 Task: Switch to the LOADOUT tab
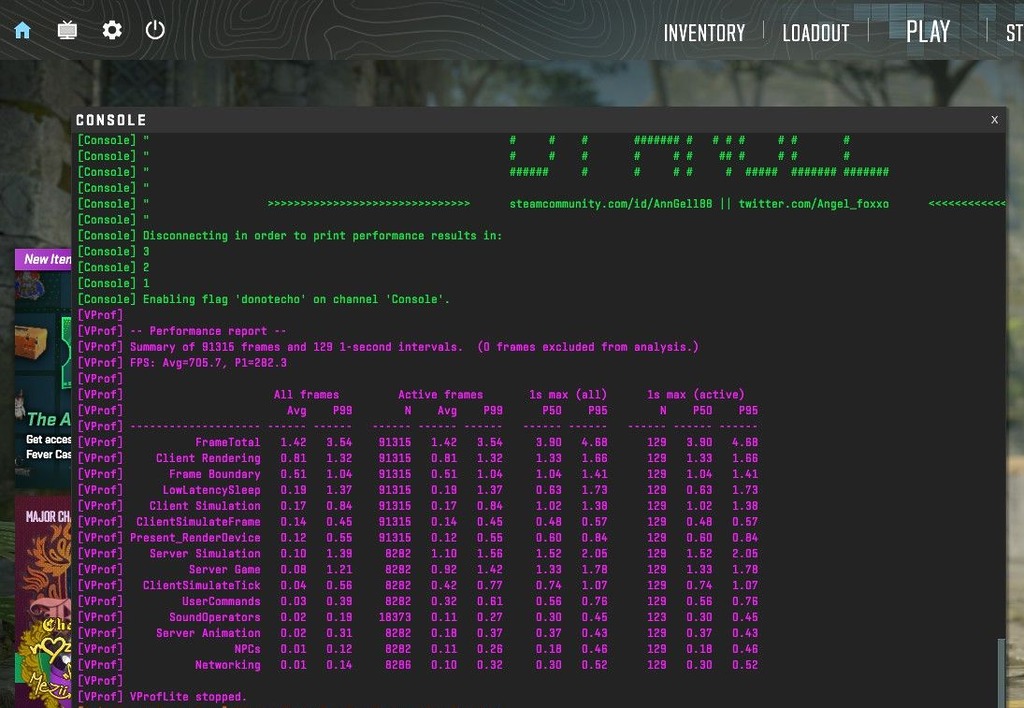pos(815,33)
